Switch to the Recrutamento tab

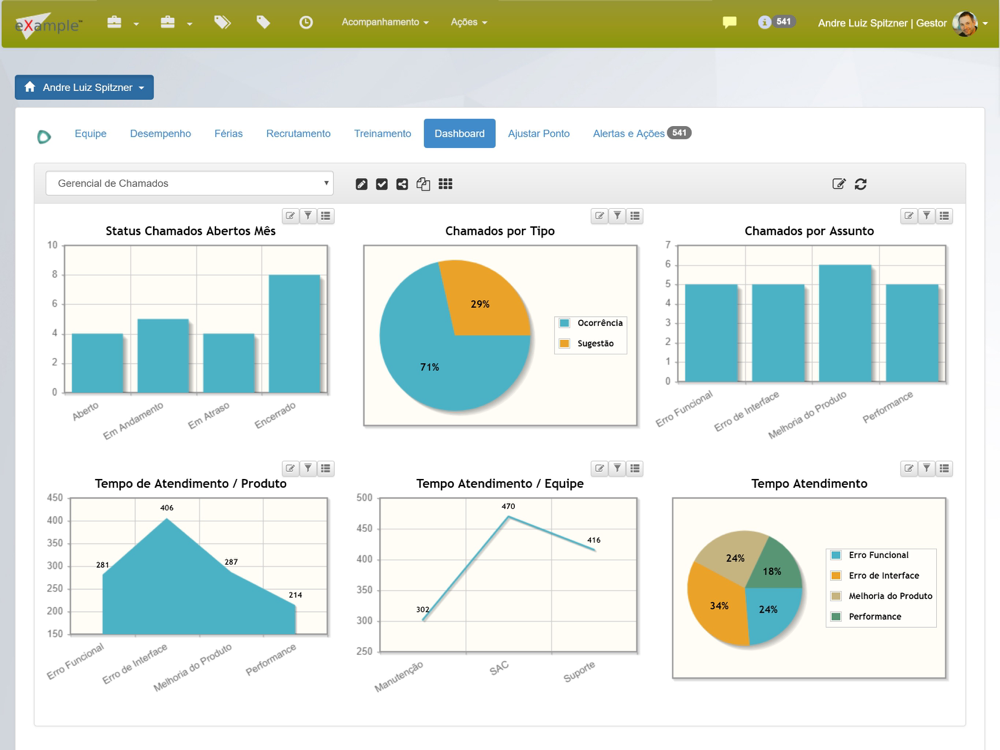(x=298, y=133)
